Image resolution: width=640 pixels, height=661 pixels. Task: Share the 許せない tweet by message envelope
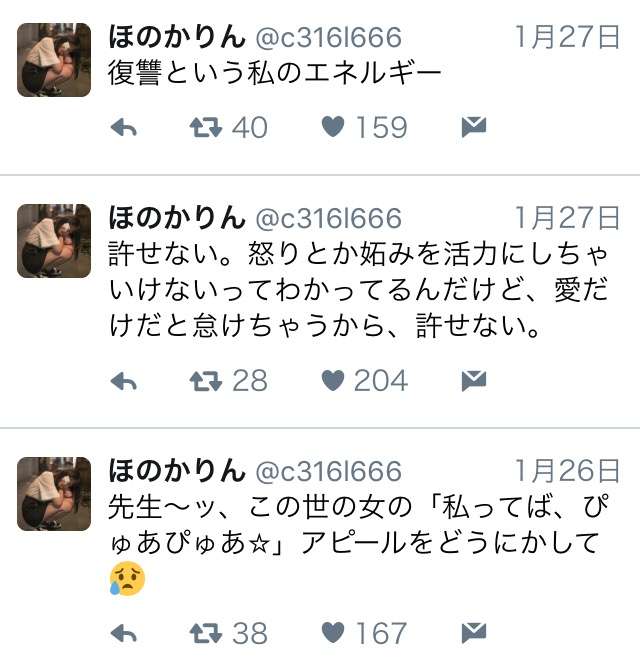pos(474,381)
